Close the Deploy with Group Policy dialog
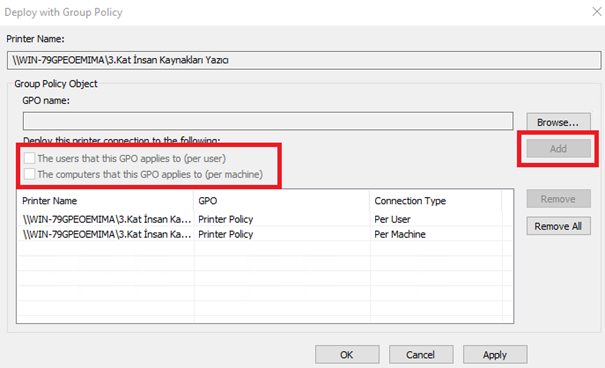 click(597, 12)
